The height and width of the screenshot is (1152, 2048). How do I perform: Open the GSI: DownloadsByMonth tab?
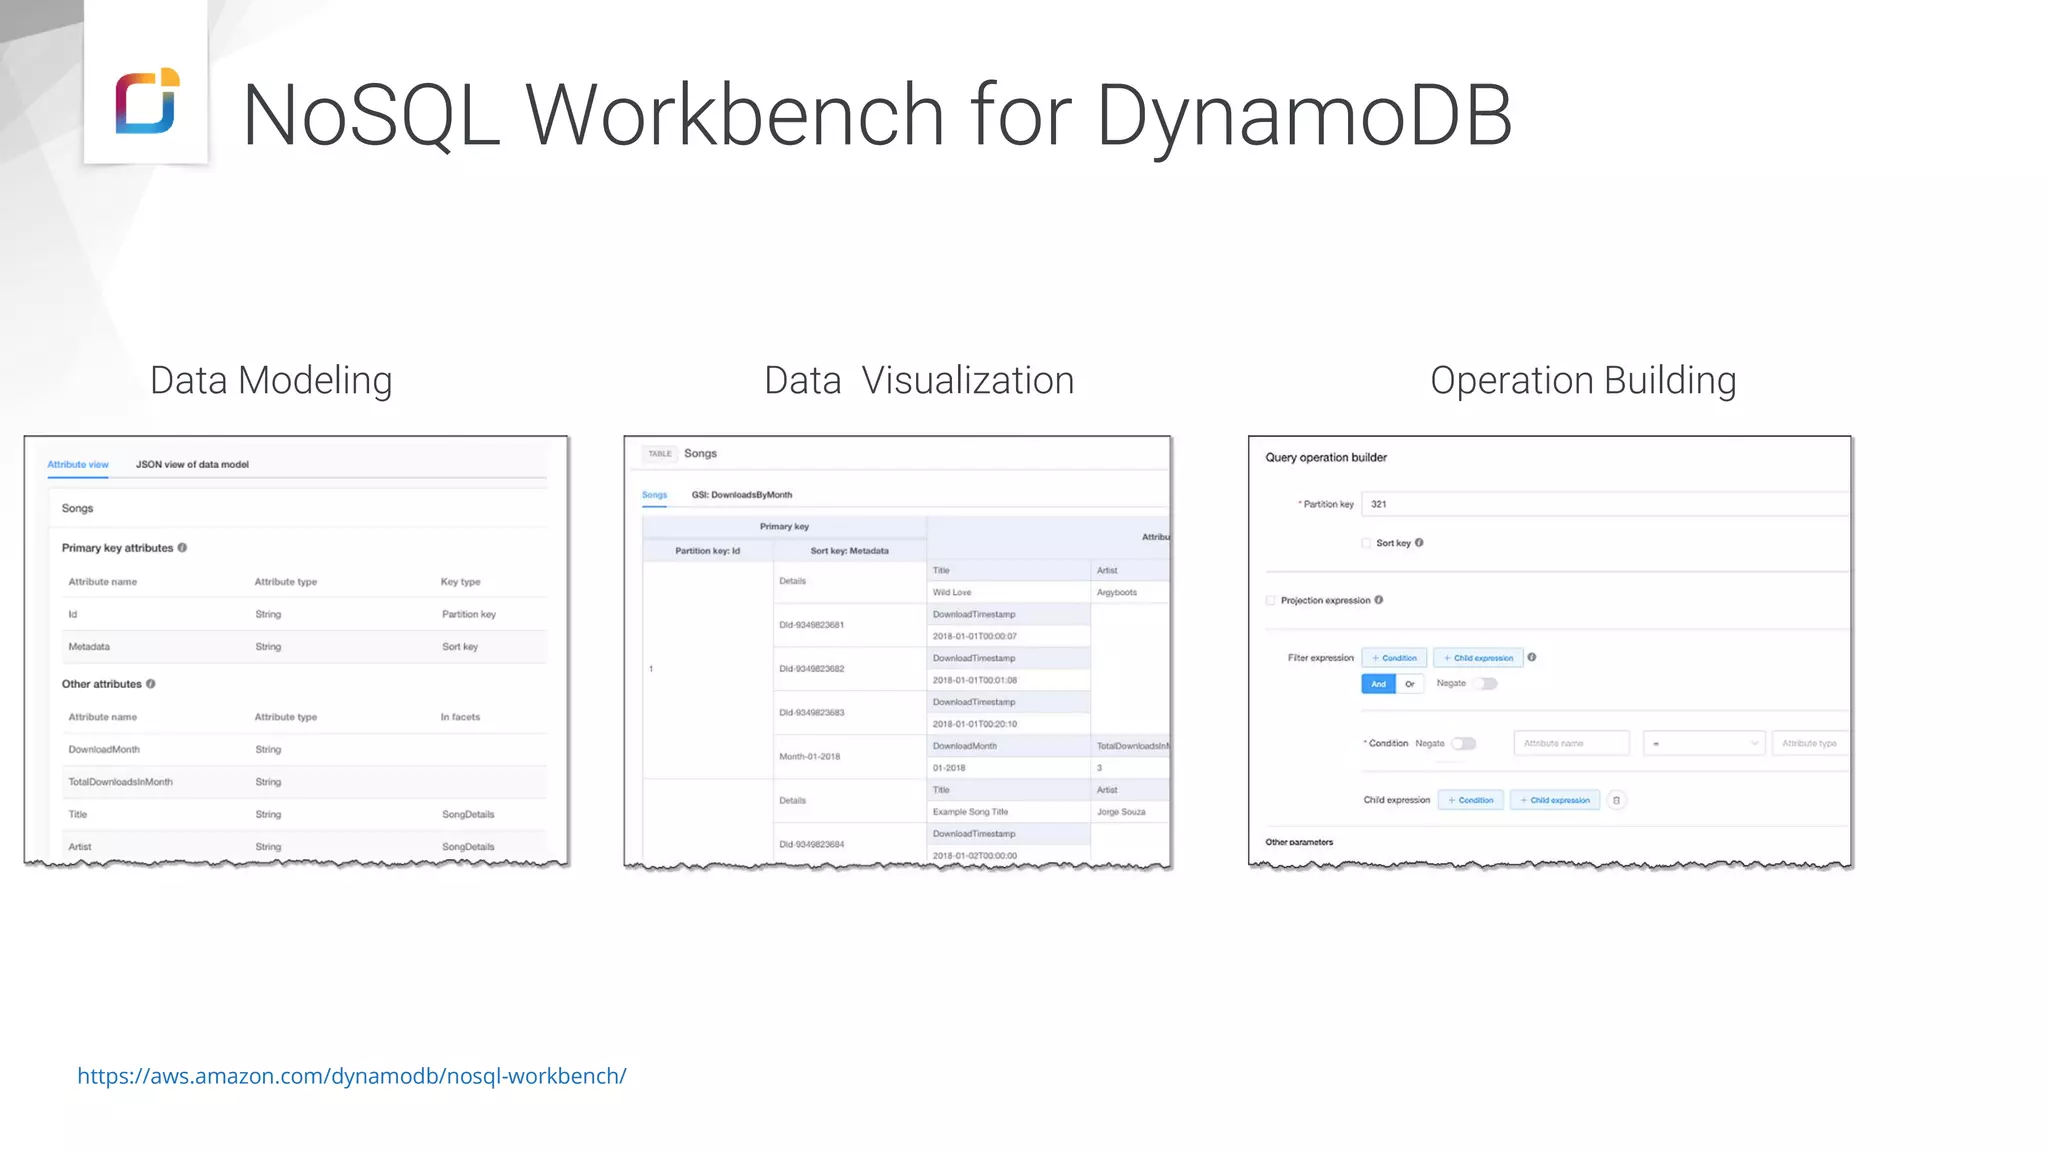tap(741, 495)
